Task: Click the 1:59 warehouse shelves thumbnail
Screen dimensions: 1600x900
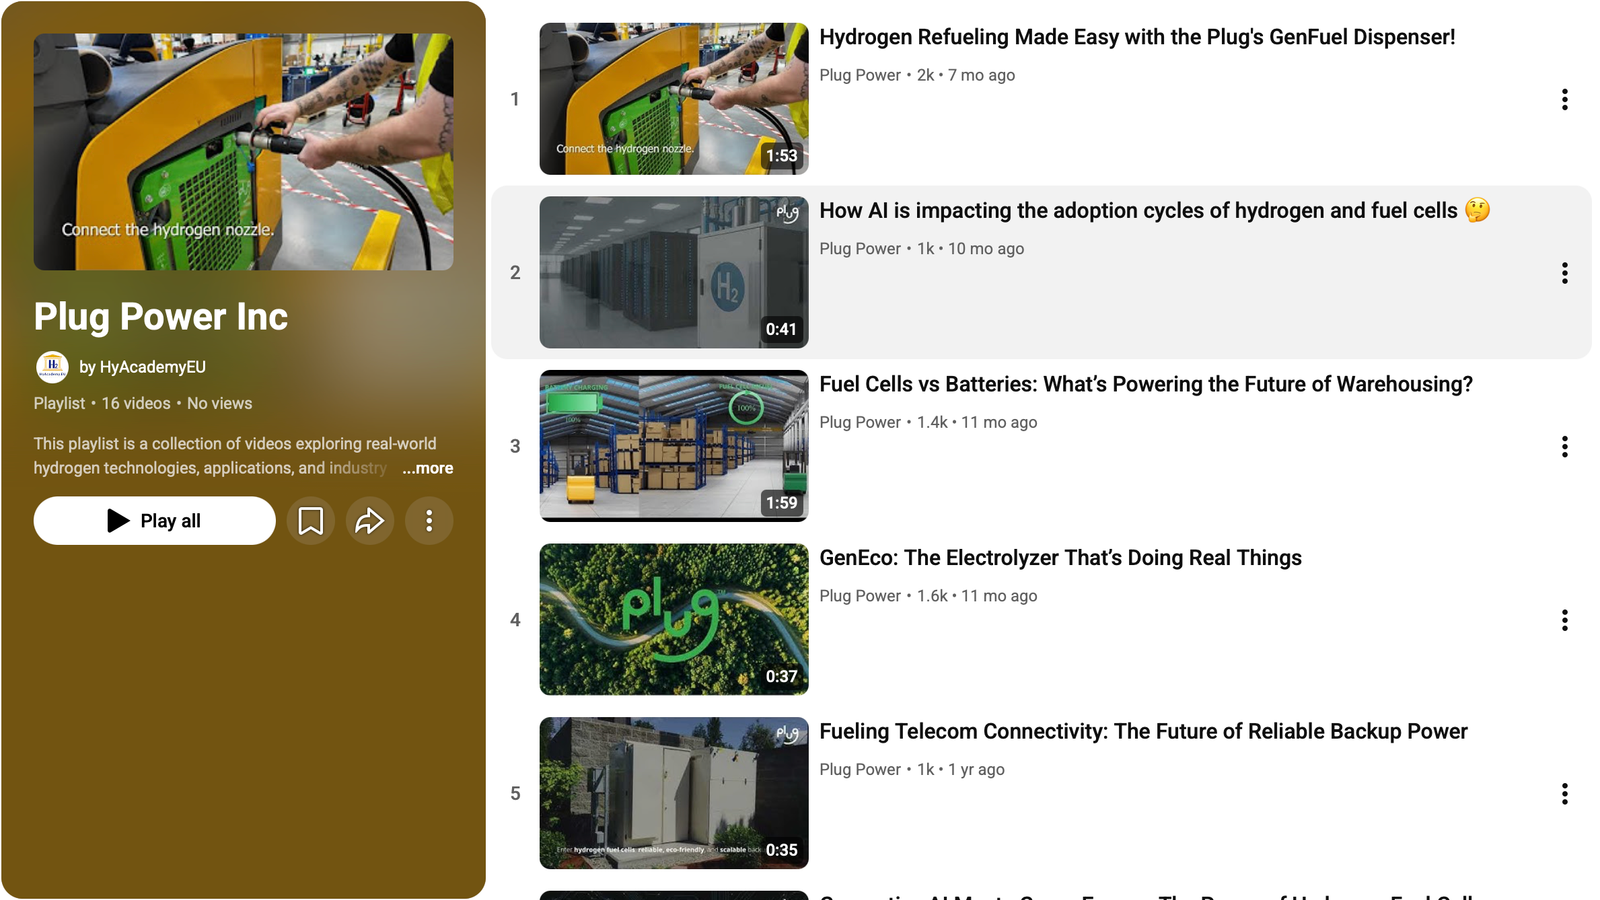Action: [674, 446]
